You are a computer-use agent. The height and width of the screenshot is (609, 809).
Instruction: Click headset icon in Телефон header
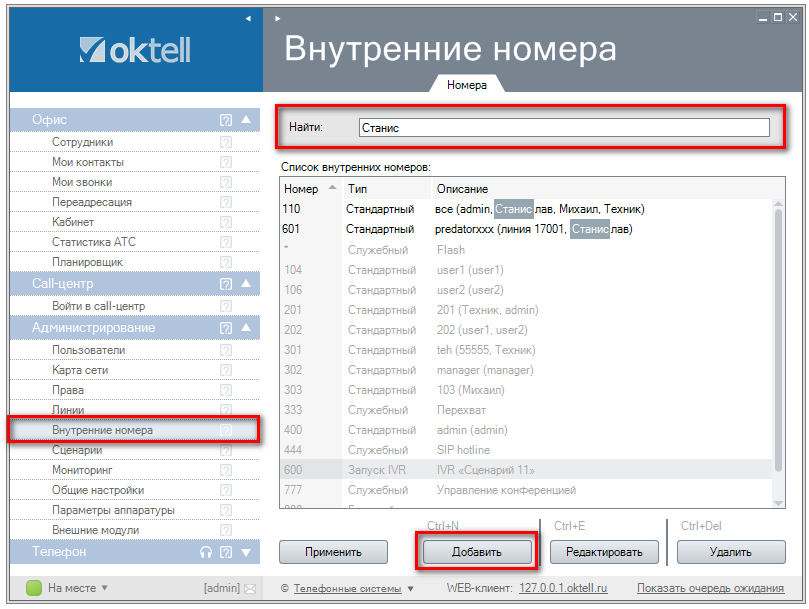(206, 552)
